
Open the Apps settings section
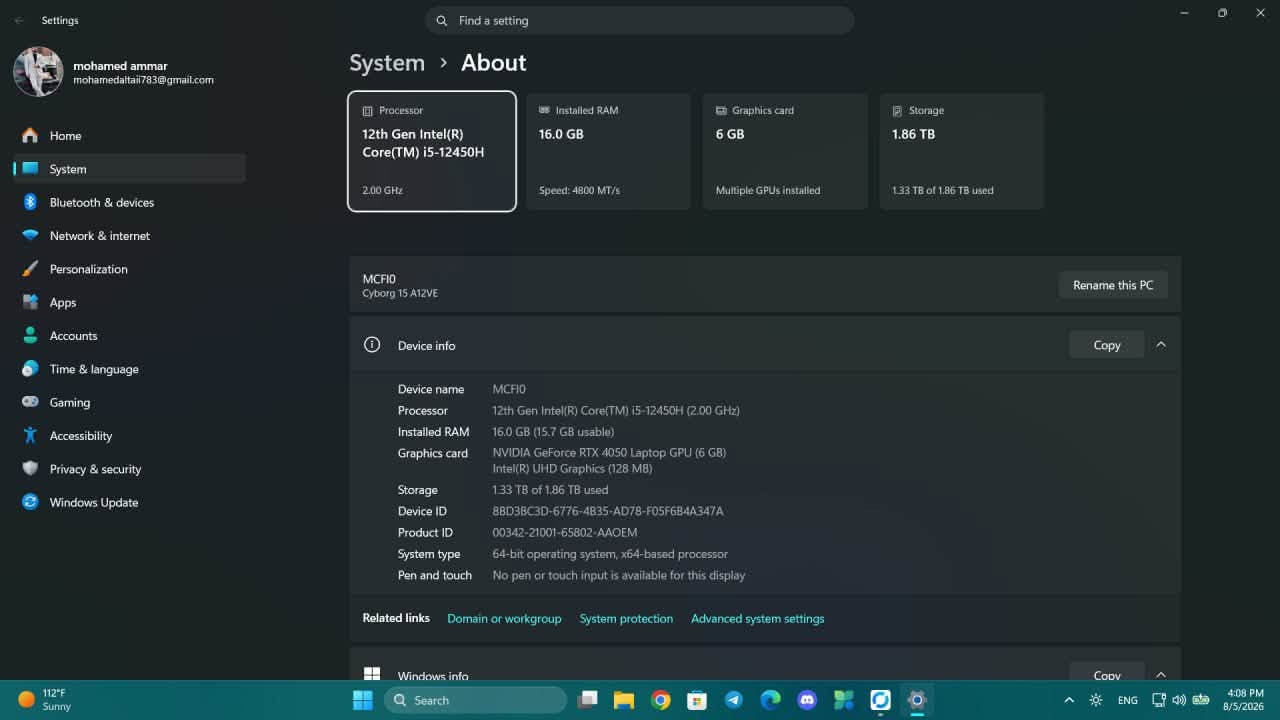coord(129,302)
